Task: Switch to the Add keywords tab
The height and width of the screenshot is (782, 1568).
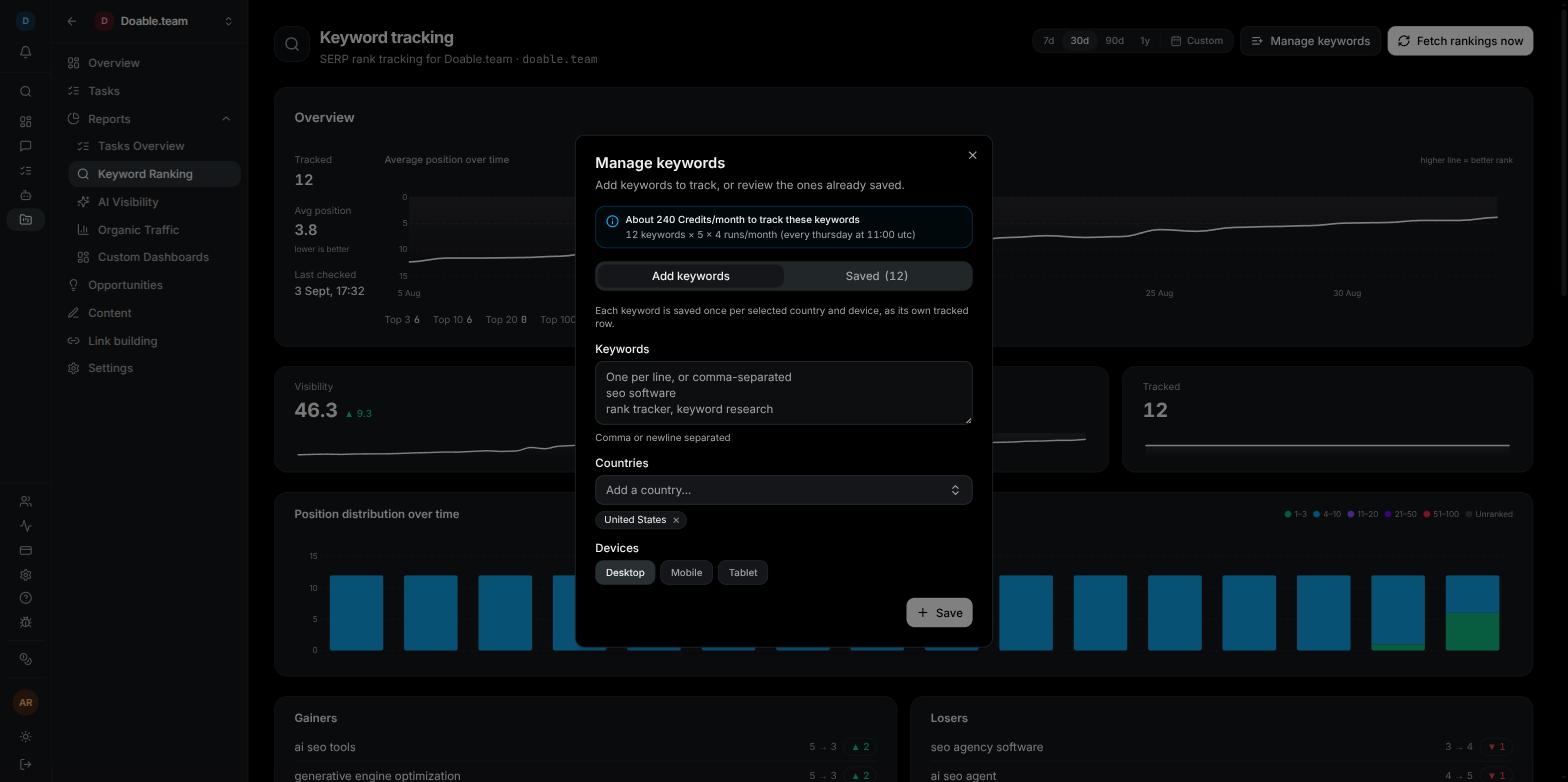Action: coord(690,276)
